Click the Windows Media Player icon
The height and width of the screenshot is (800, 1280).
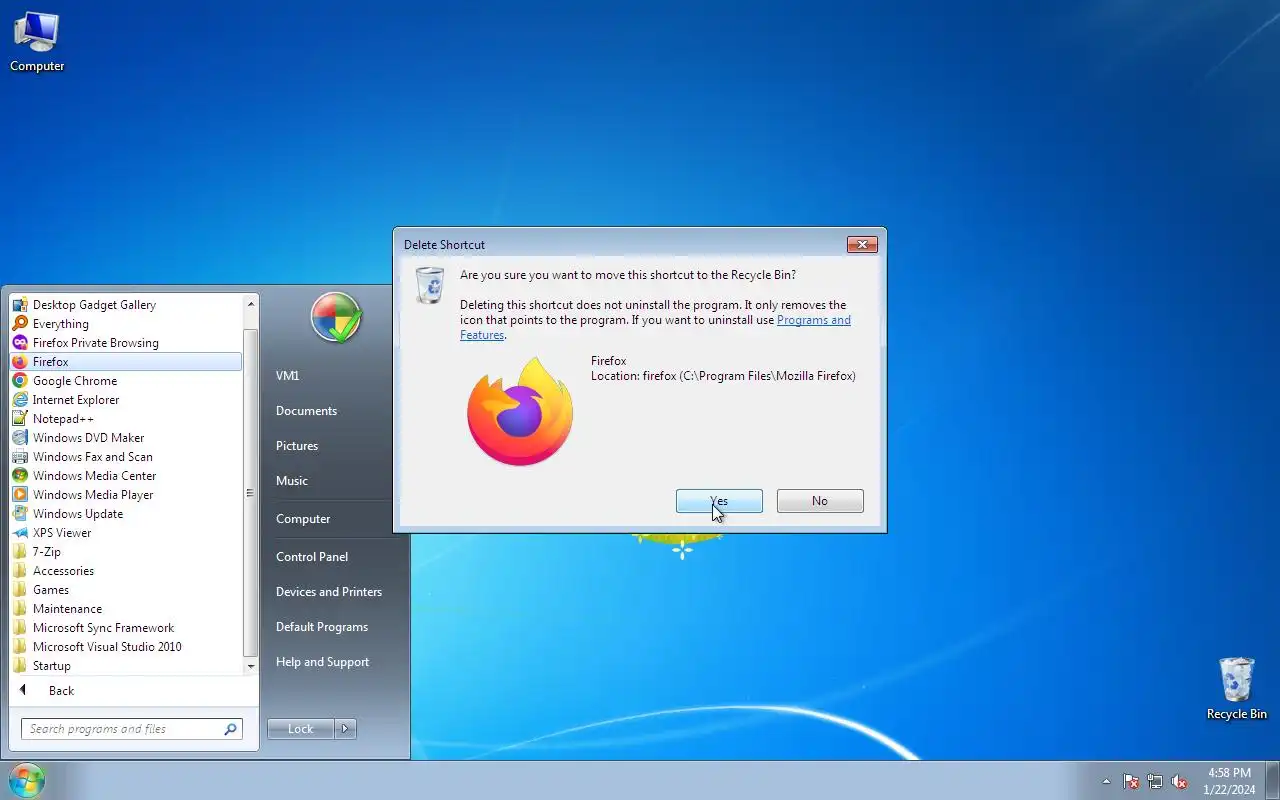19,495
